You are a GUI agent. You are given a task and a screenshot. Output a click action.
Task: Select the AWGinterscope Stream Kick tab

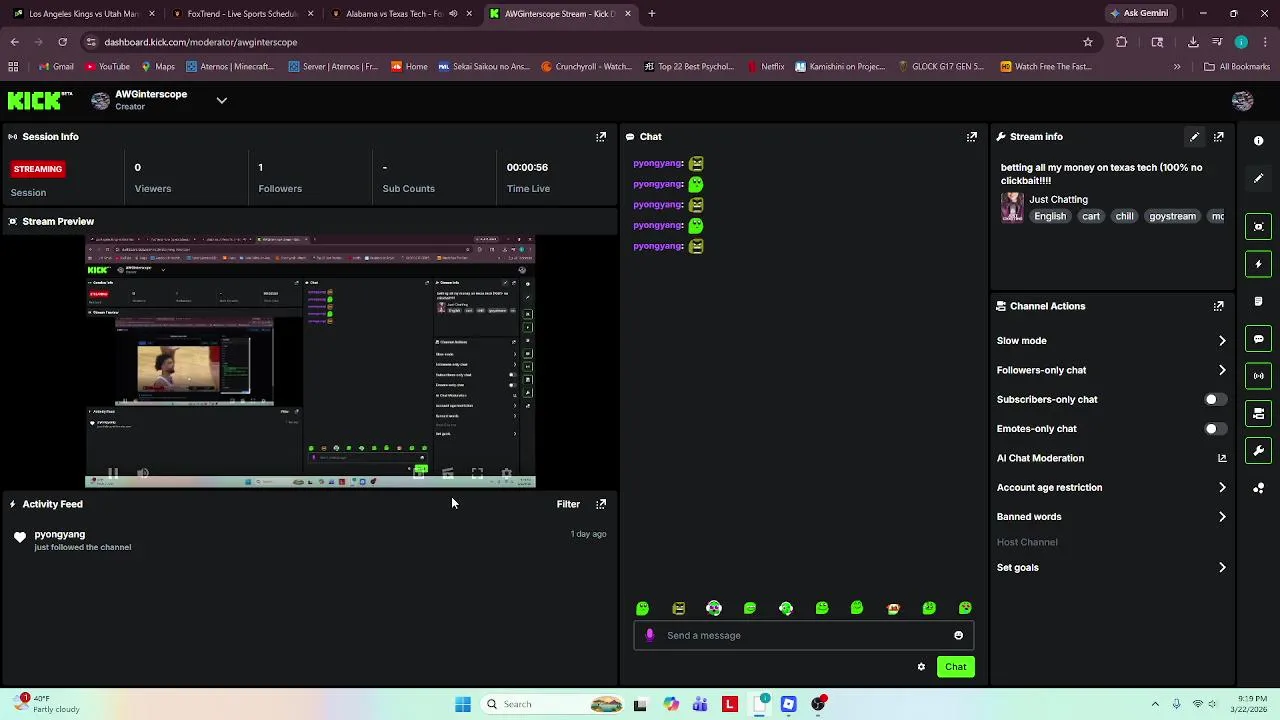tap(561, 14)
